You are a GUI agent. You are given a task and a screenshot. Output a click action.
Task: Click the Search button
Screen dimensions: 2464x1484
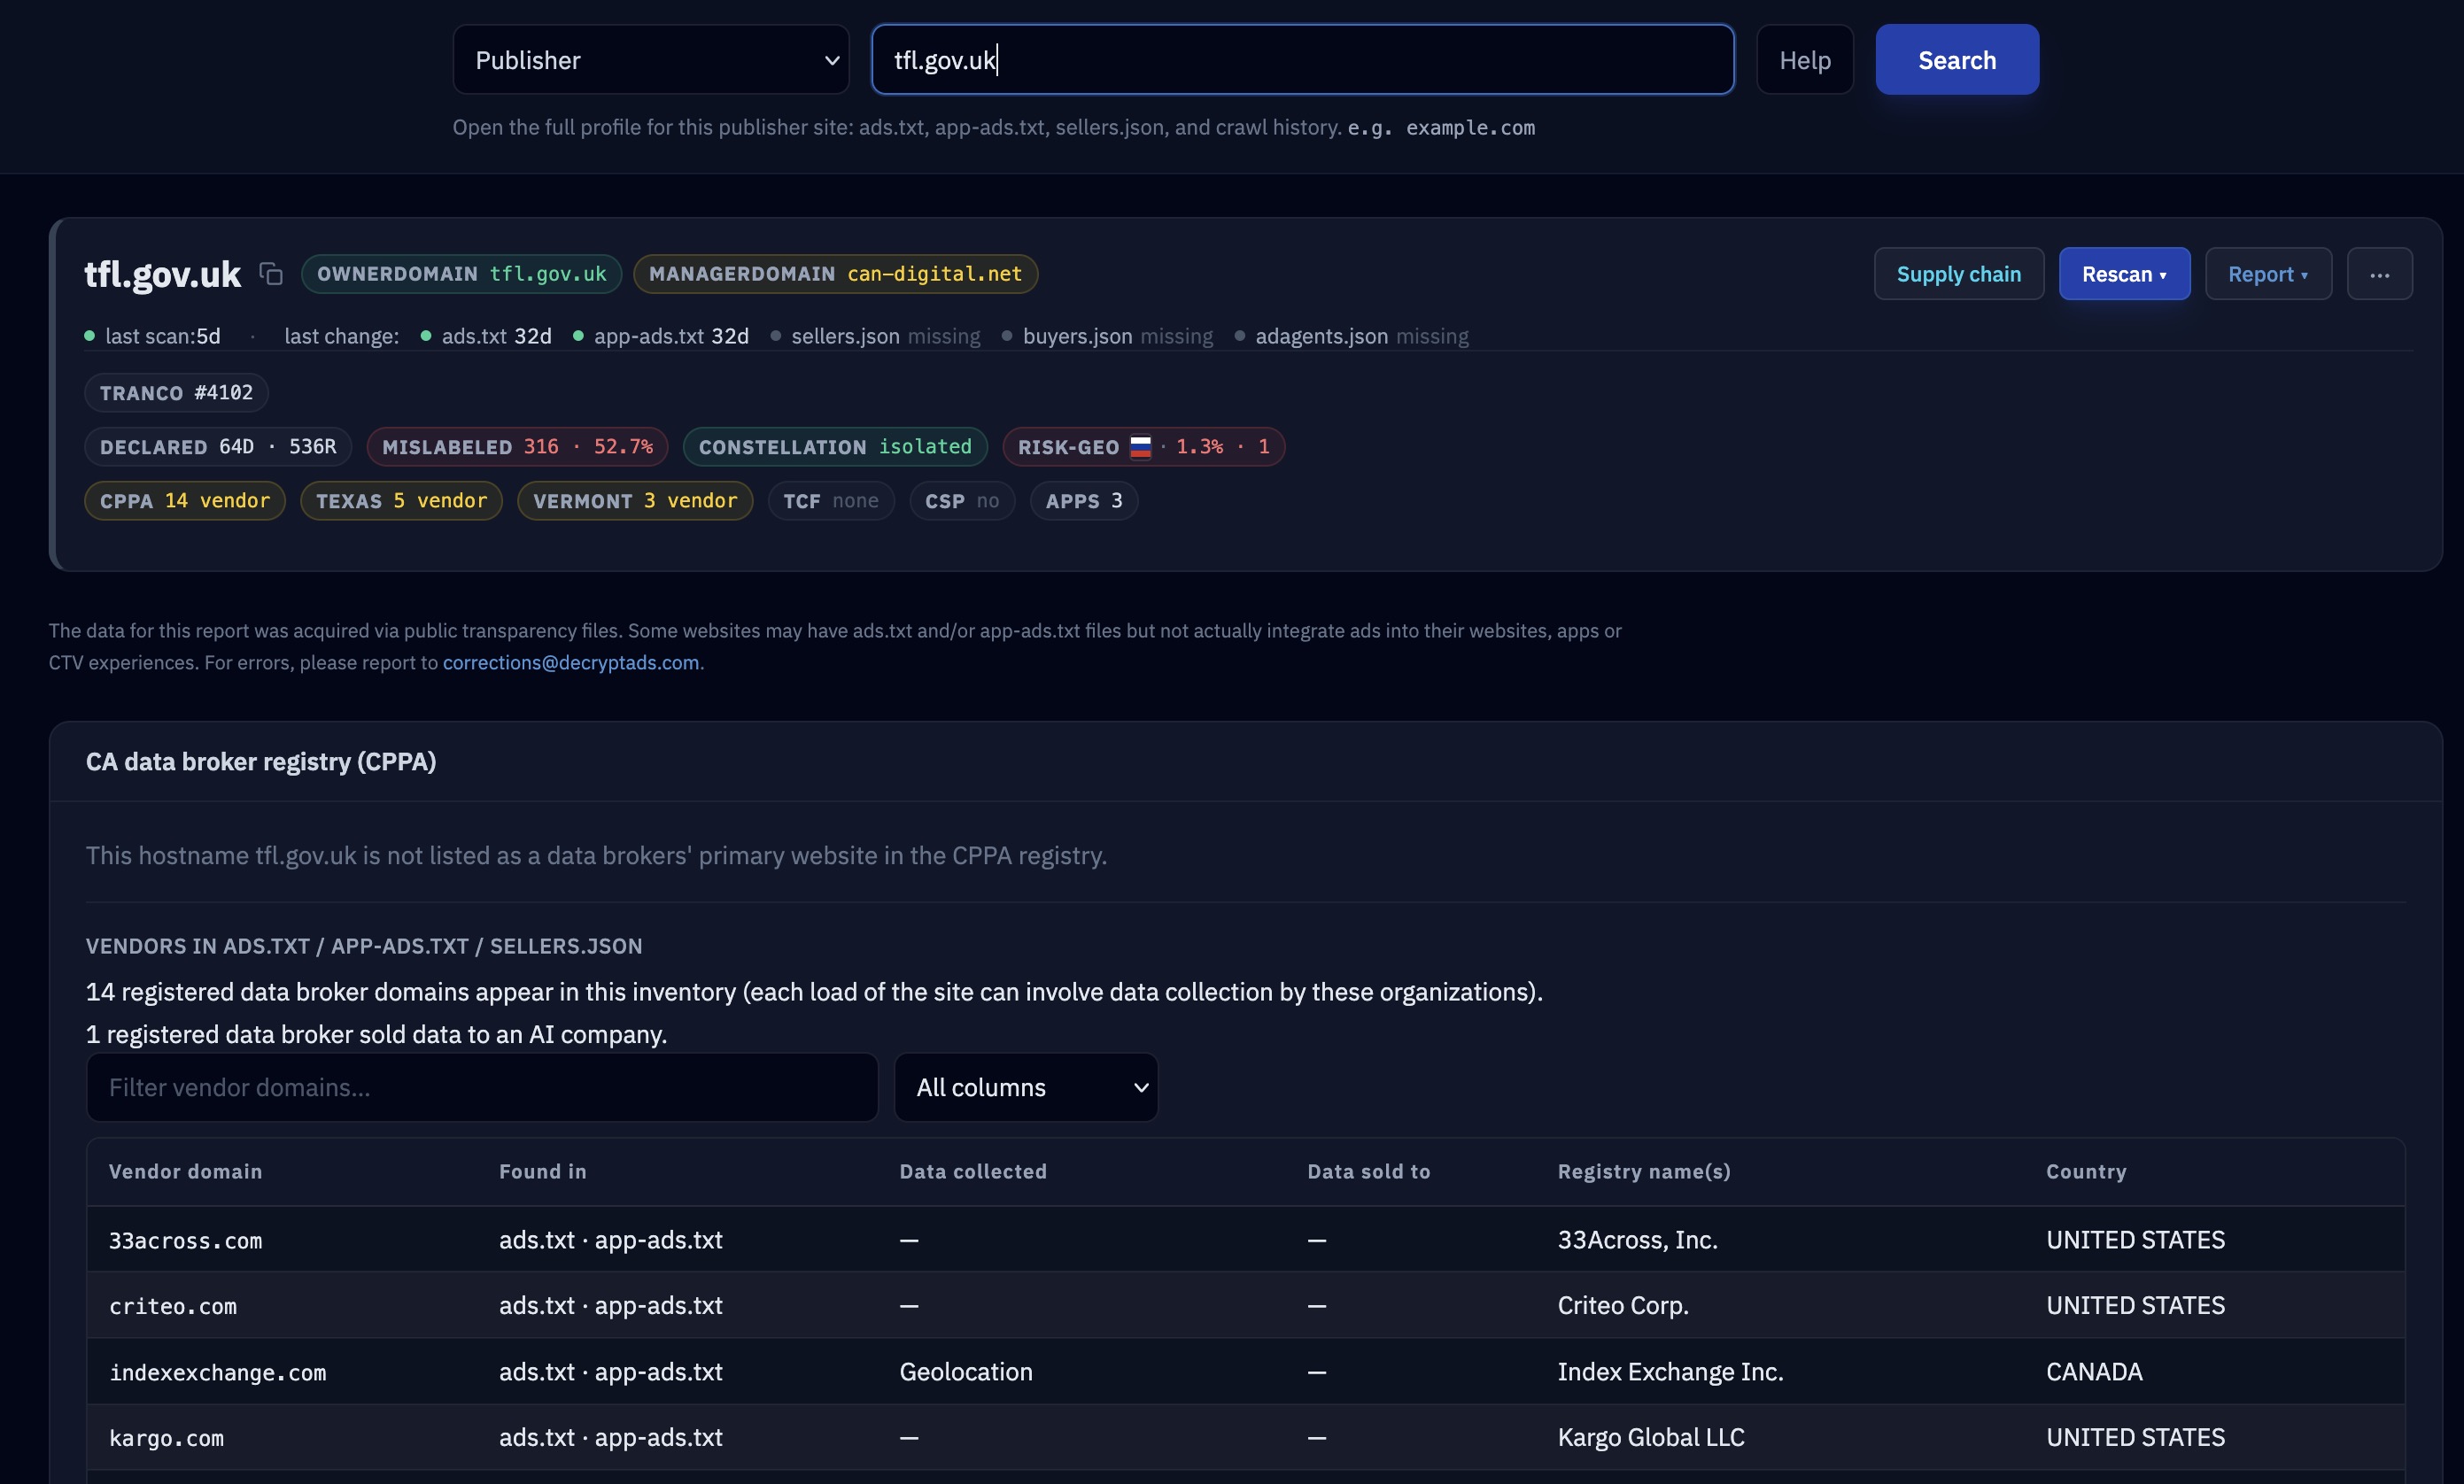click(1956, 60)
